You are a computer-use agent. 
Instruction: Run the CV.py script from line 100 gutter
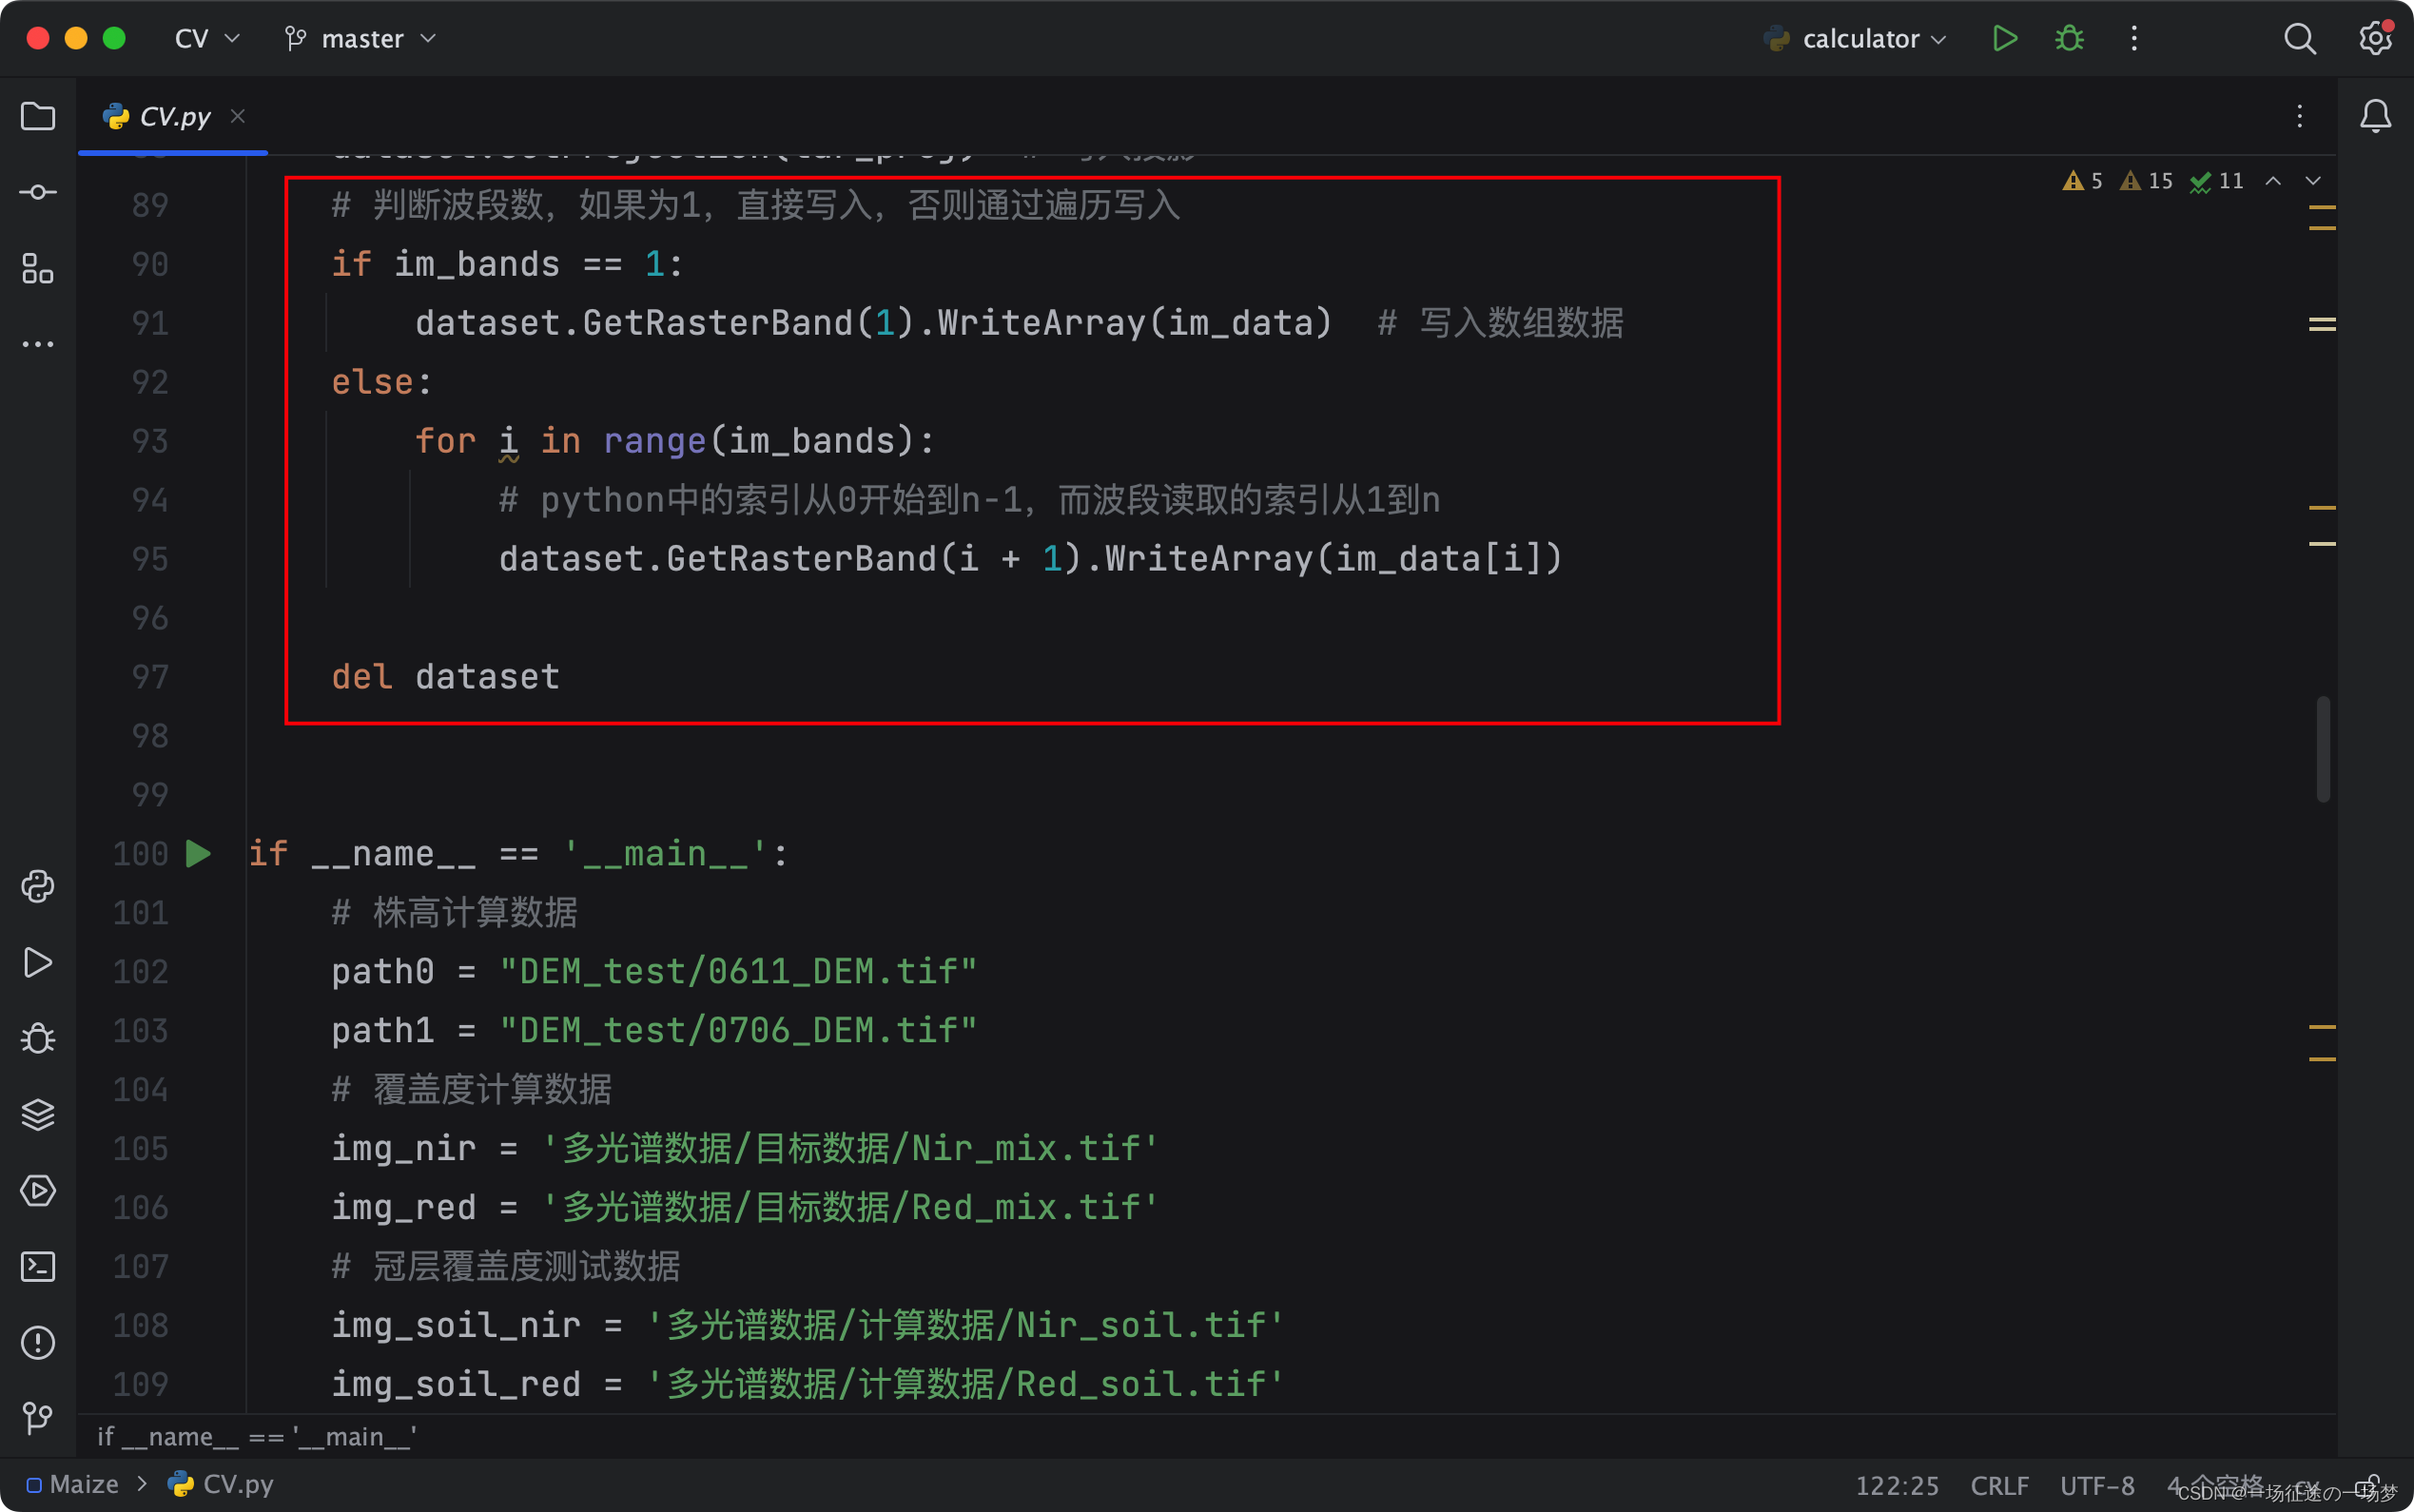pyautogui.click(x=198, y=853)
